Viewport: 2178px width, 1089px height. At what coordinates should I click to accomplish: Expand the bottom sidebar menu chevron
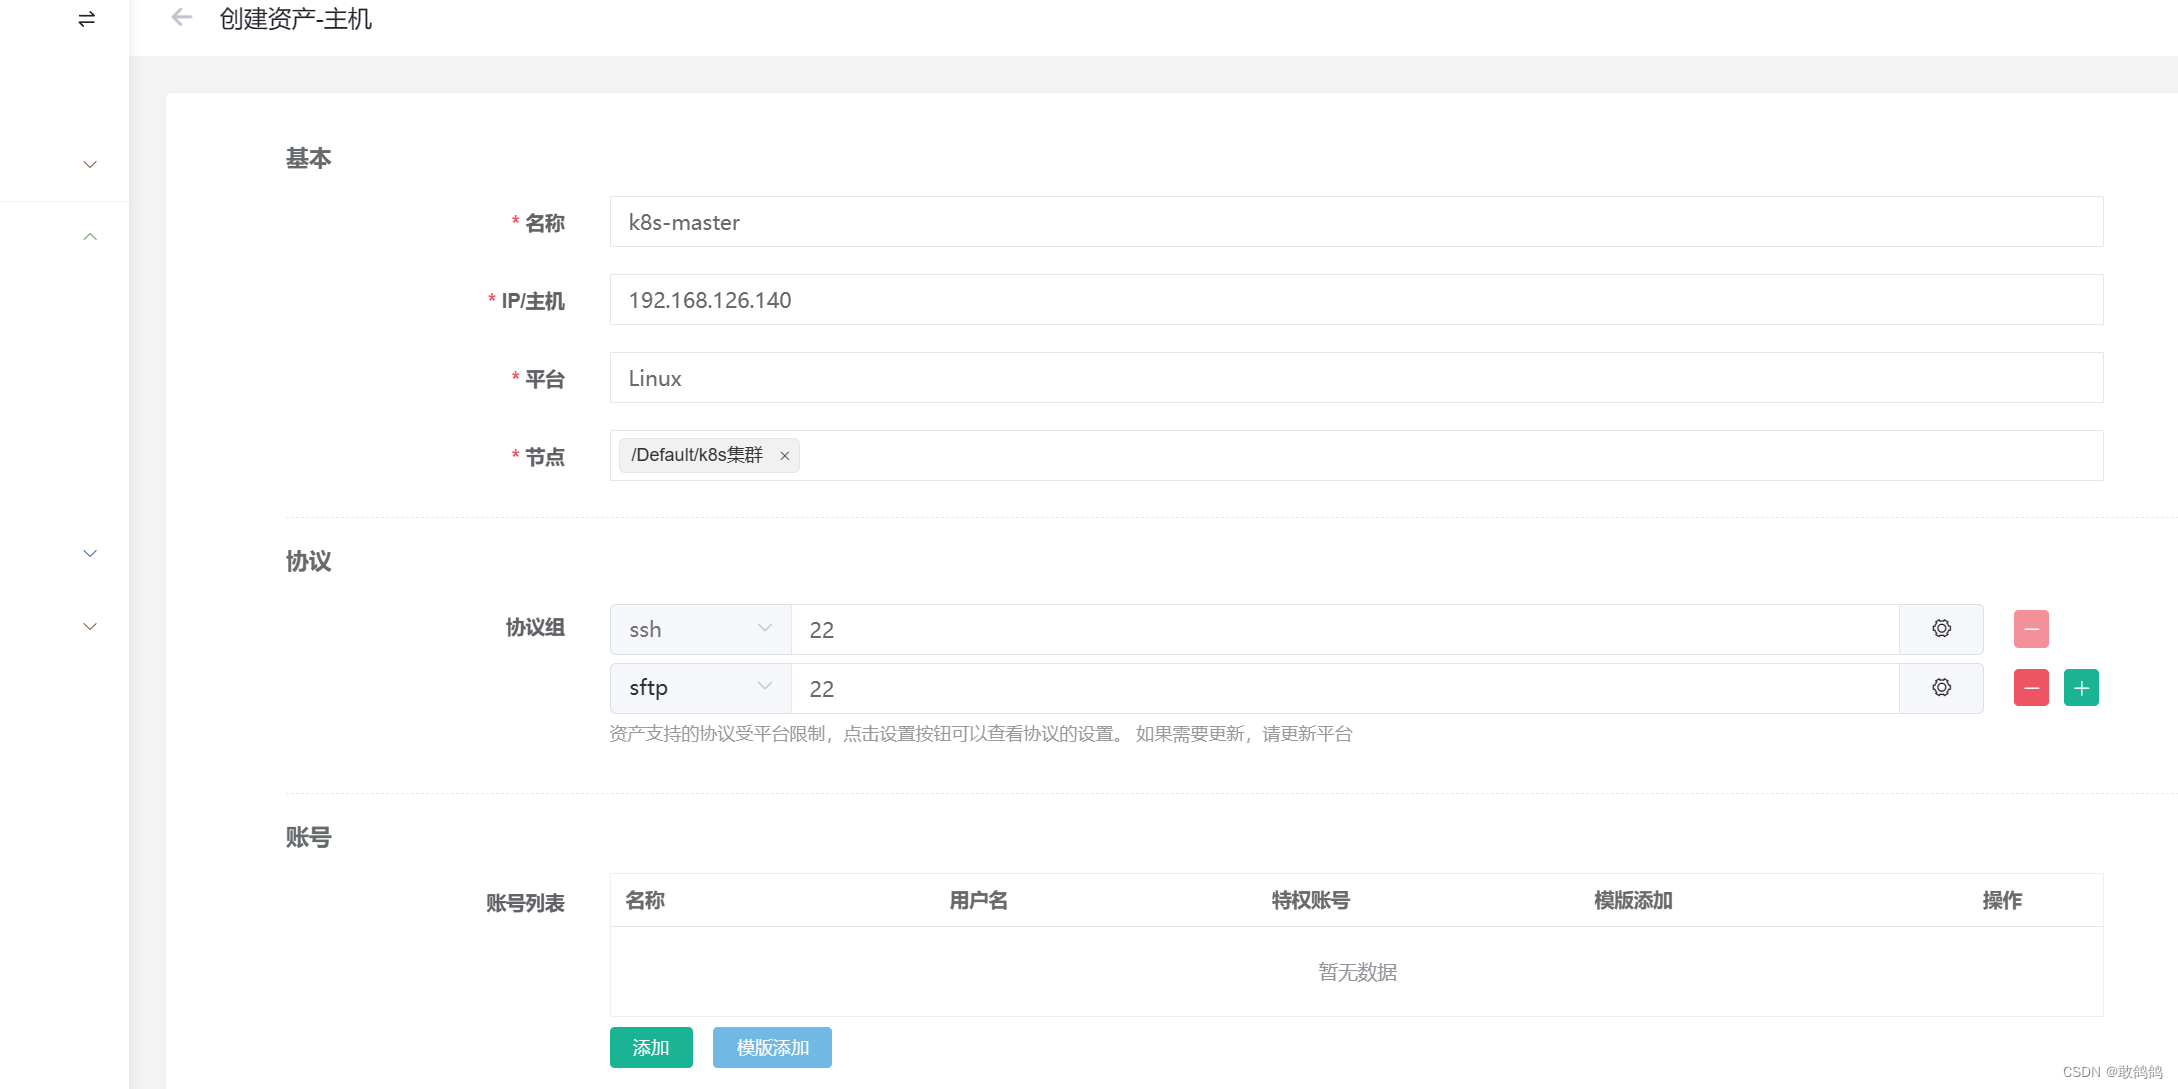[x=90, y=627]
